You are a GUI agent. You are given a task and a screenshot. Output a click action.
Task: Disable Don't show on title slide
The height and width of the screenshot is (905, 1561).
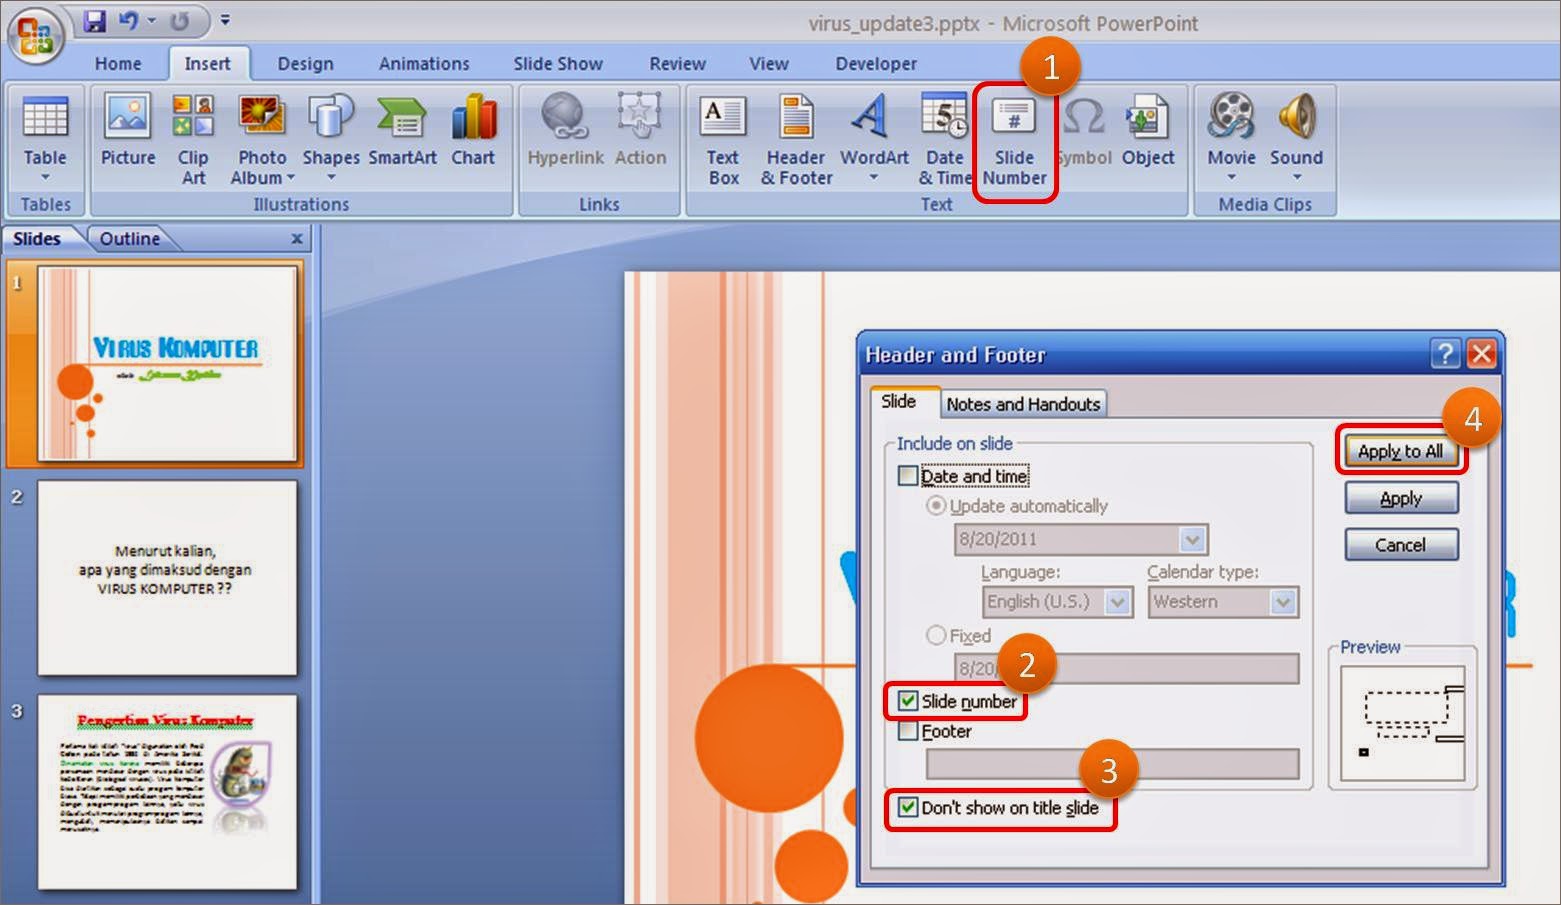click(908, 808)
